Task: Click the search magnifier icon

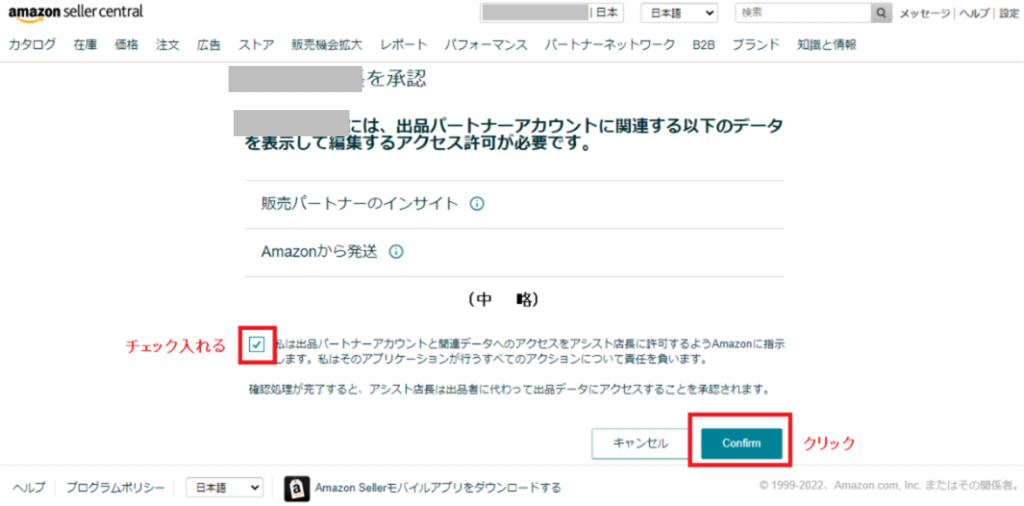Action: (x=880, y=13)
